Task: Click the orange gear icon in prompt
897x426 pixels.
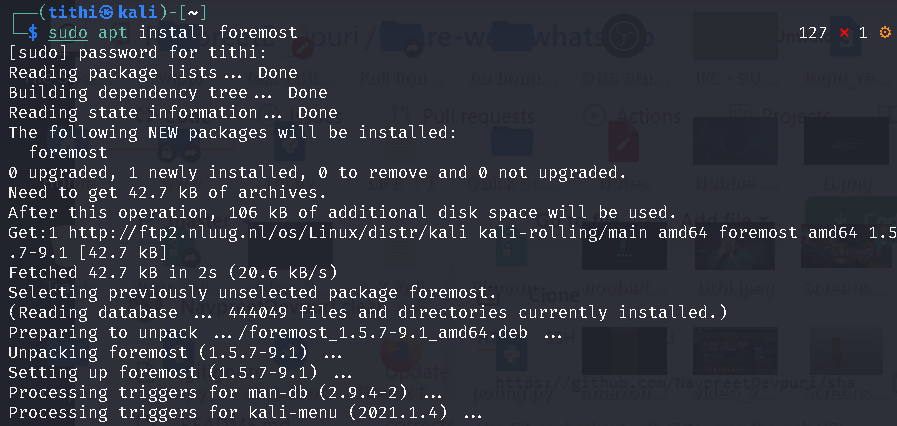Action: click(x=884, y=33)
